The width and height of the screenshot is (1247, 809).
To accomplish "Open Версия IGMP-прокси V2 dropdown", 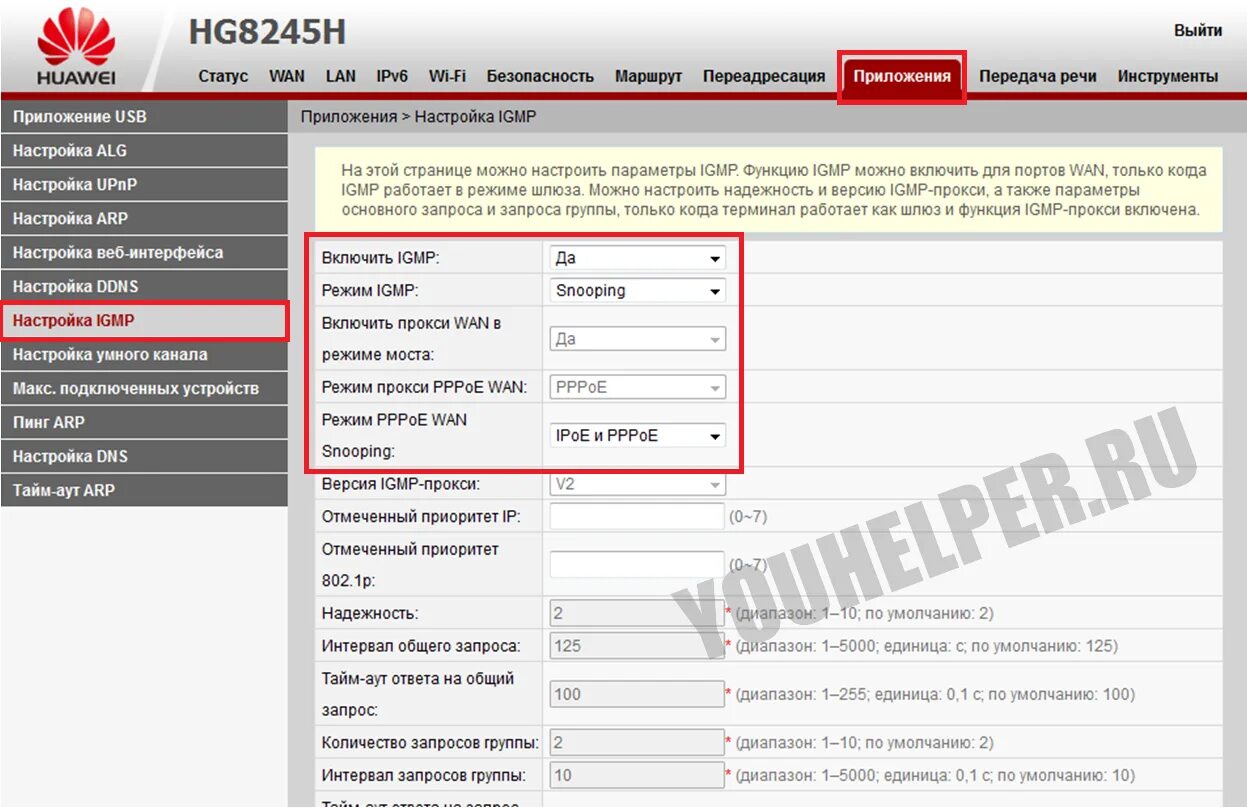I will pos(637,484).
